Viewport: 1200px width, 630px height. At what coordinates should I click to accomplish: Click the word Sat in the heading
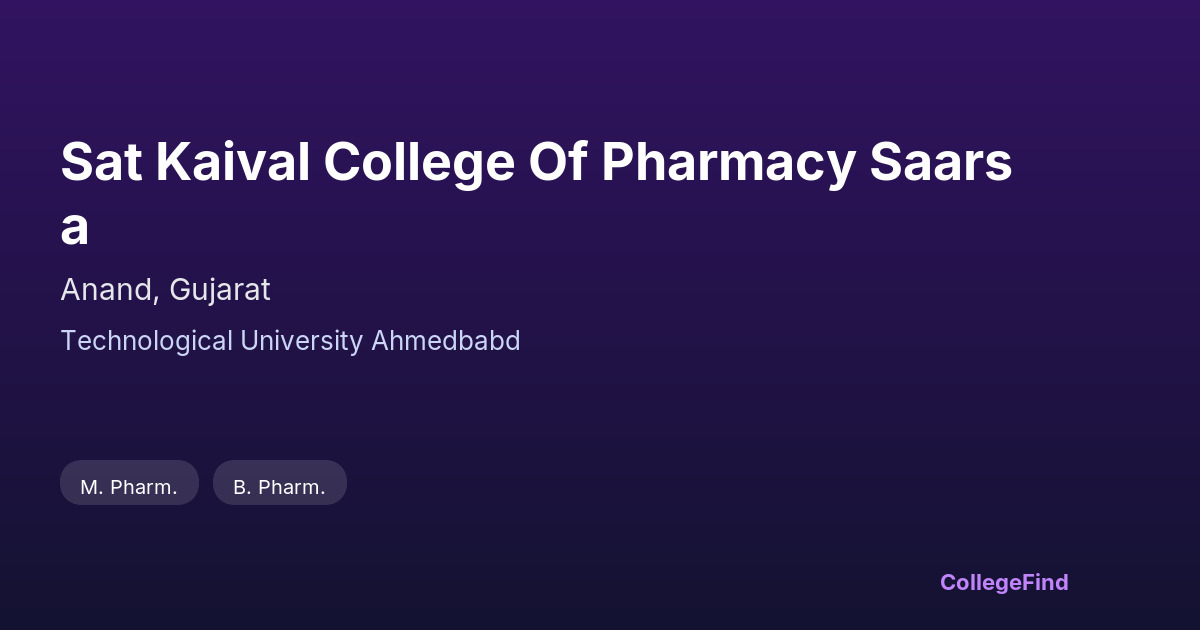(100, 162)
